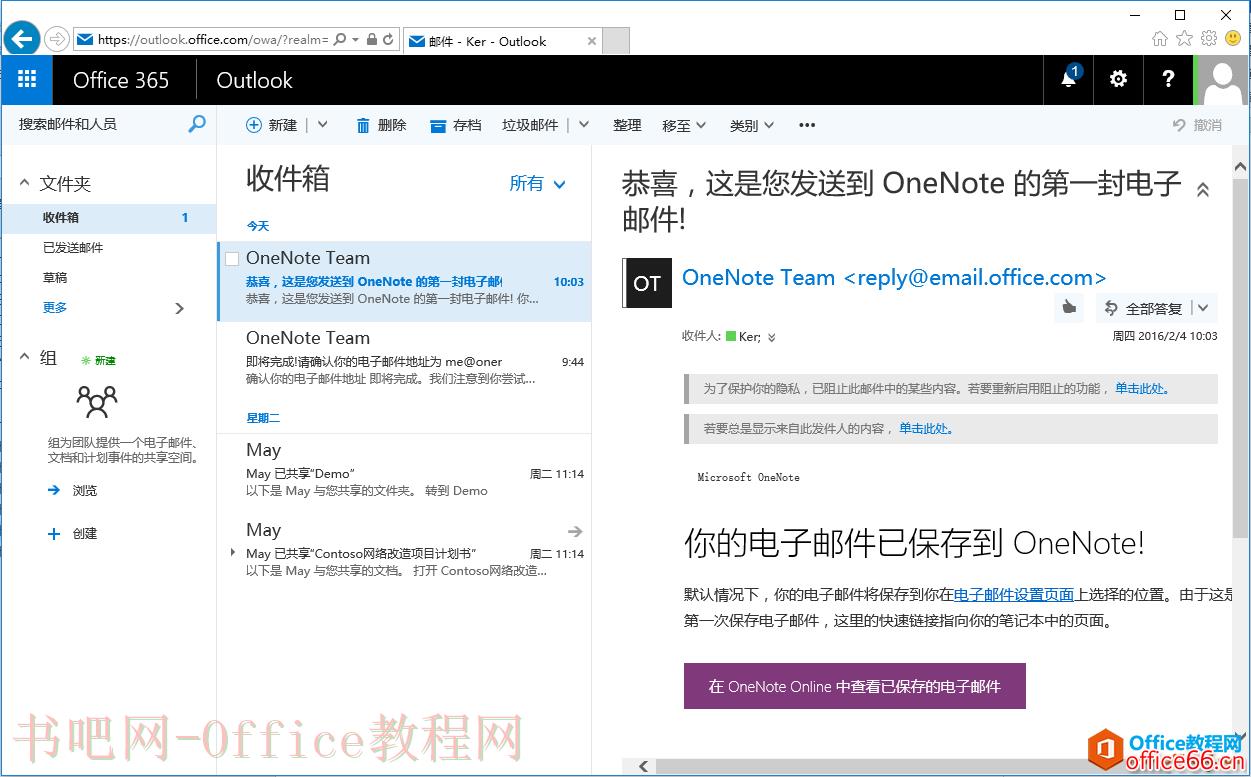1251x777 pixels.
Task: Click the groups people icon
Action: pos(97,401)
